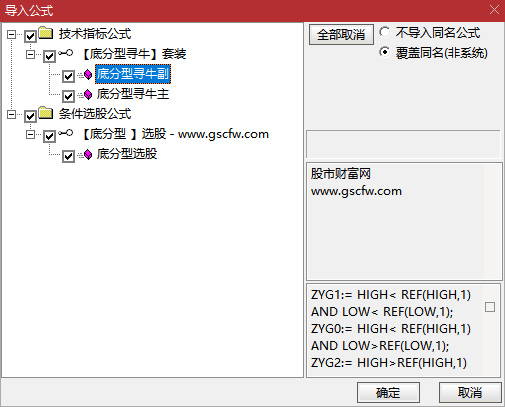Uncheck the 【底分型寻牛】套装 checkbox
This screenshot has width=505, height=407.
pyautogui.click(x=49, y=56)
